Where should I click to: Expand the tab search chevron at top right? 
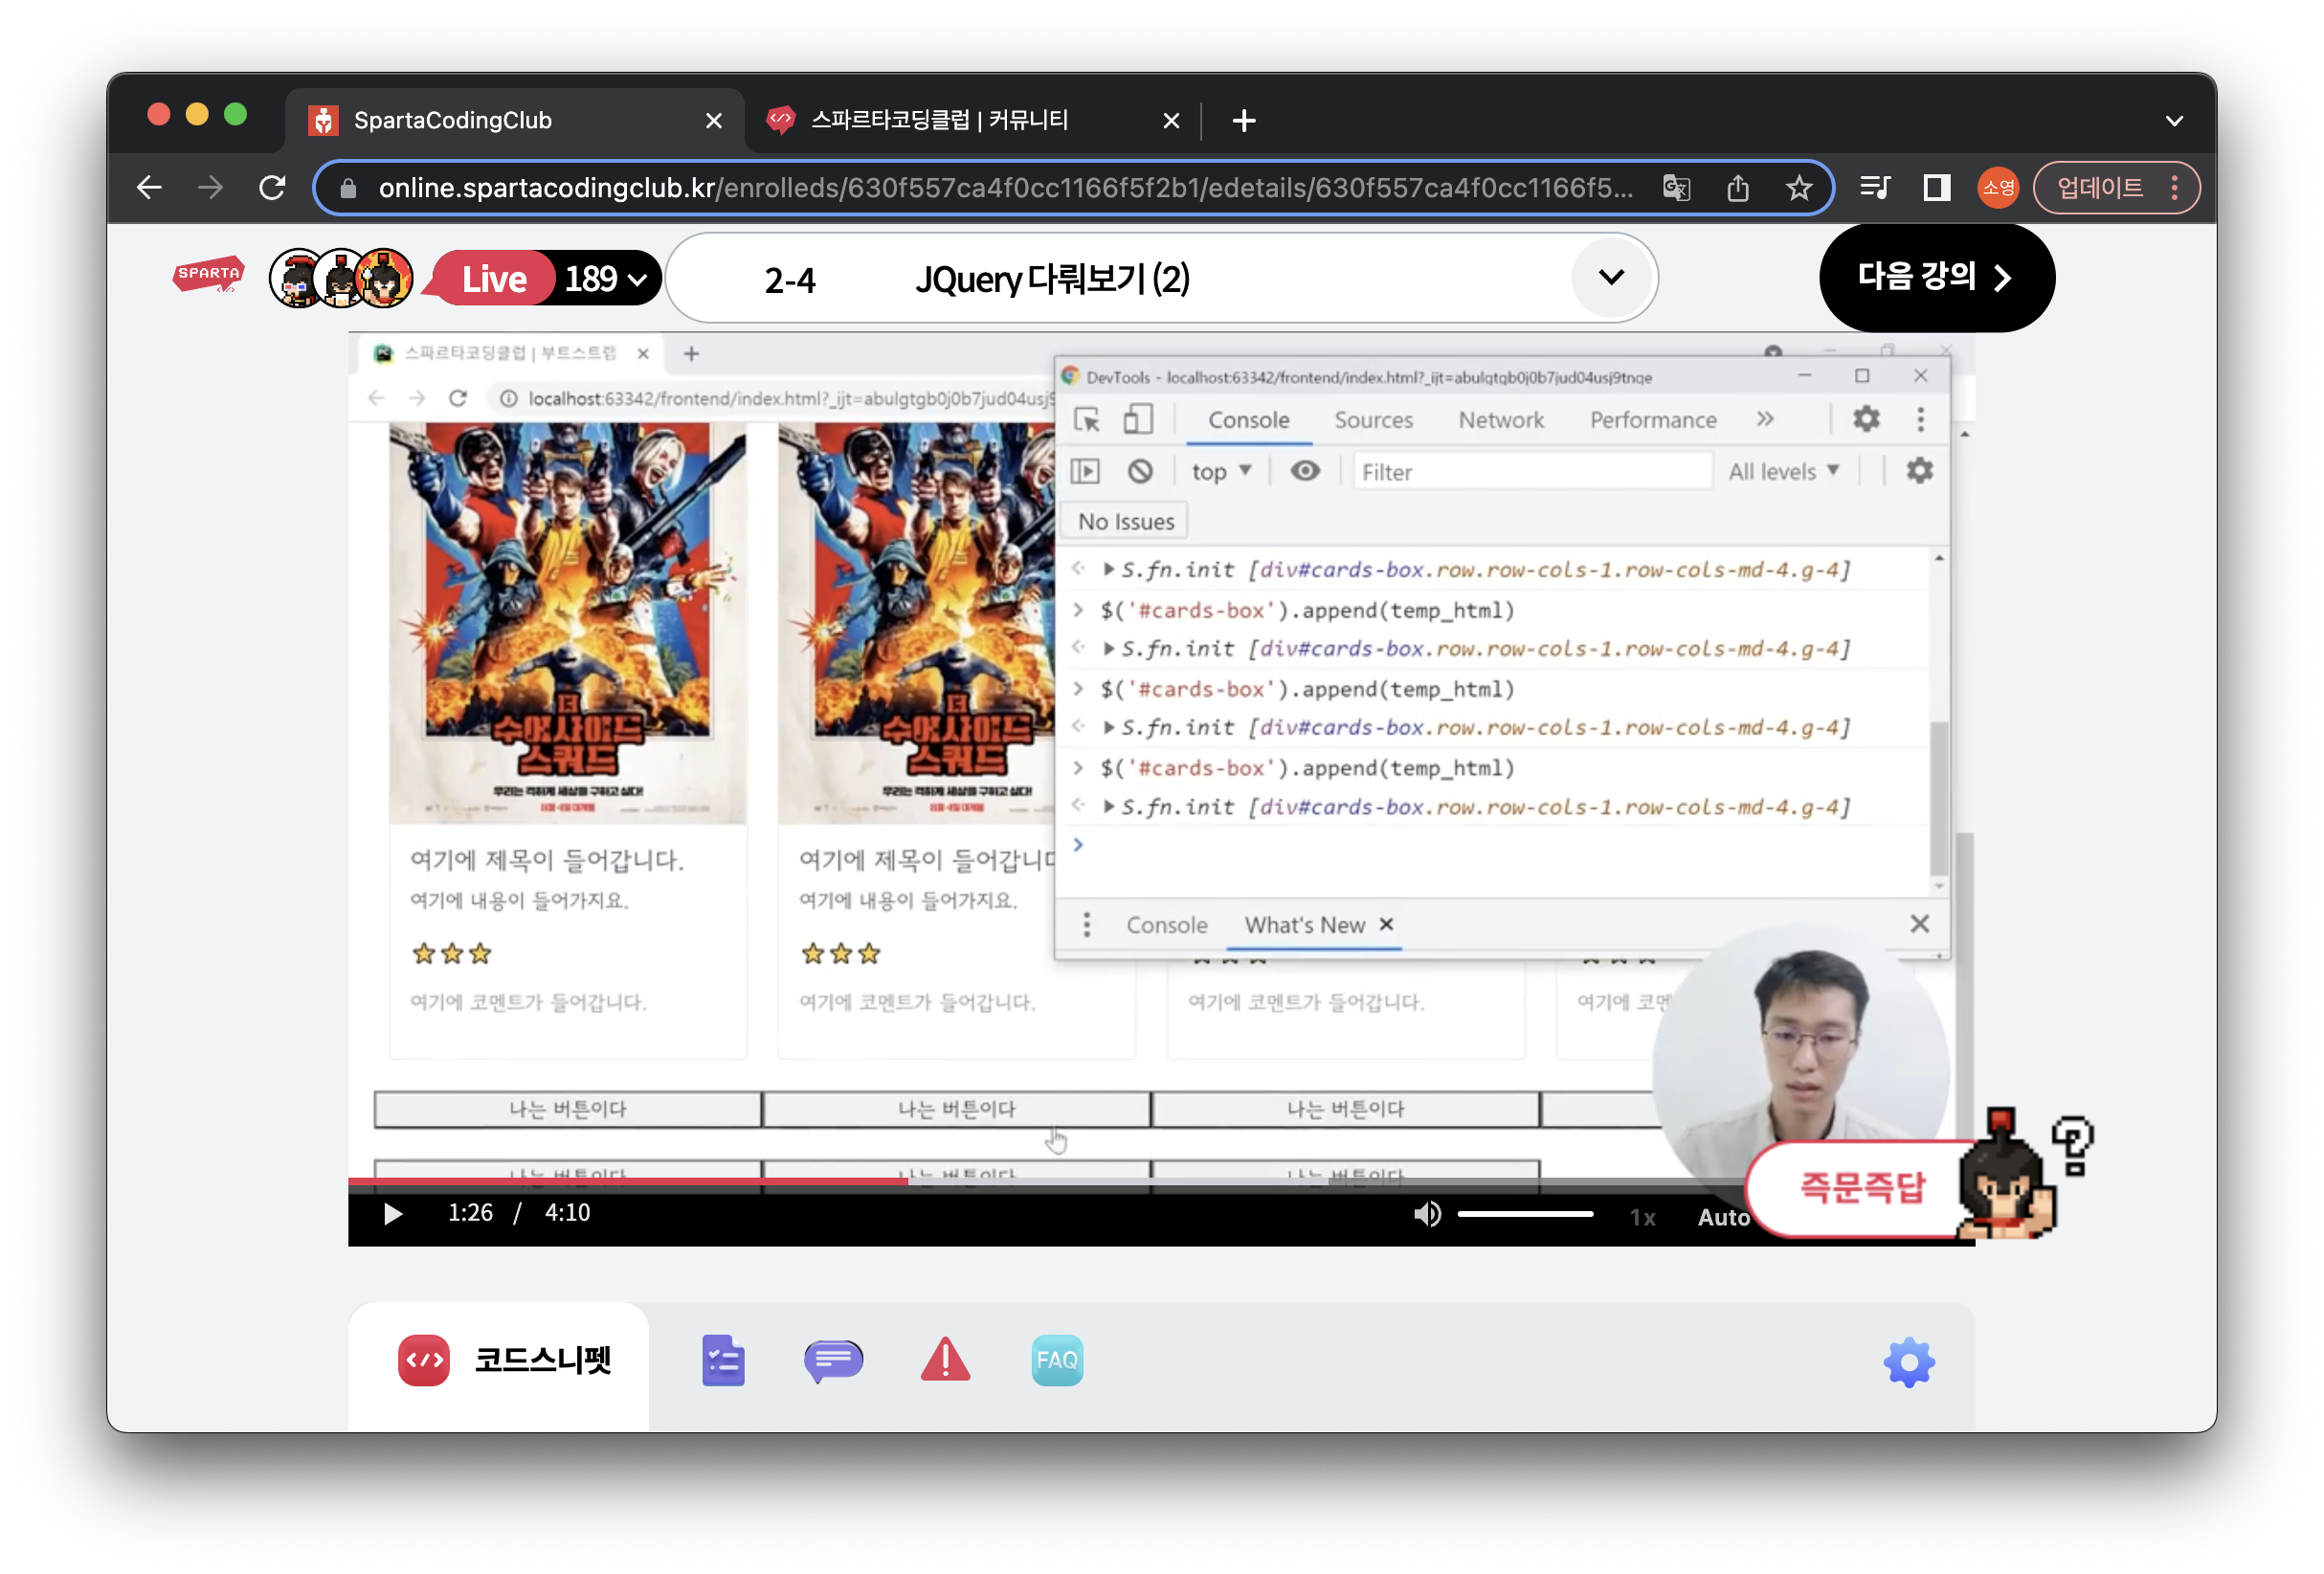point(2173,121)
